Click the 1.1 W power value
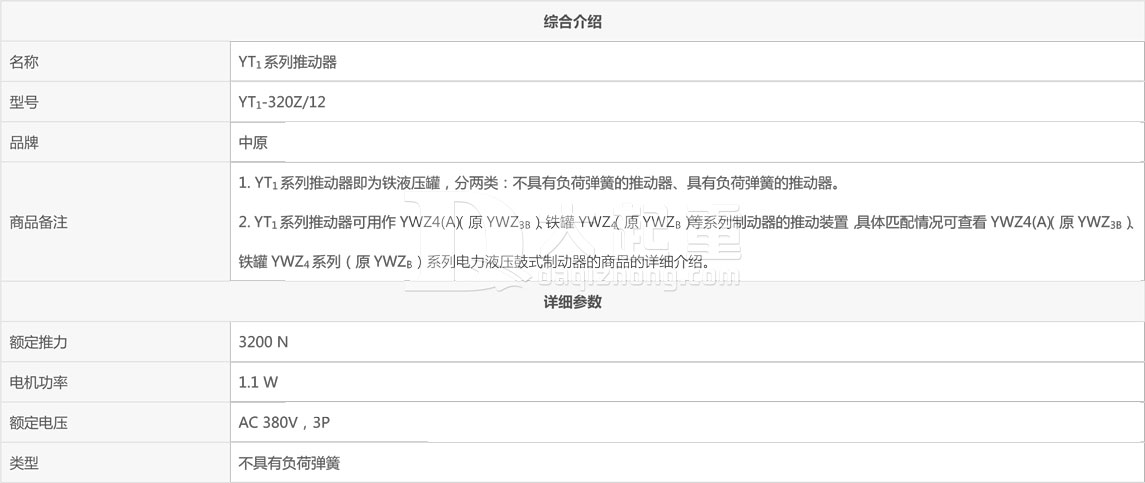This screenshot has height=483, width=1145. (259, 381)
